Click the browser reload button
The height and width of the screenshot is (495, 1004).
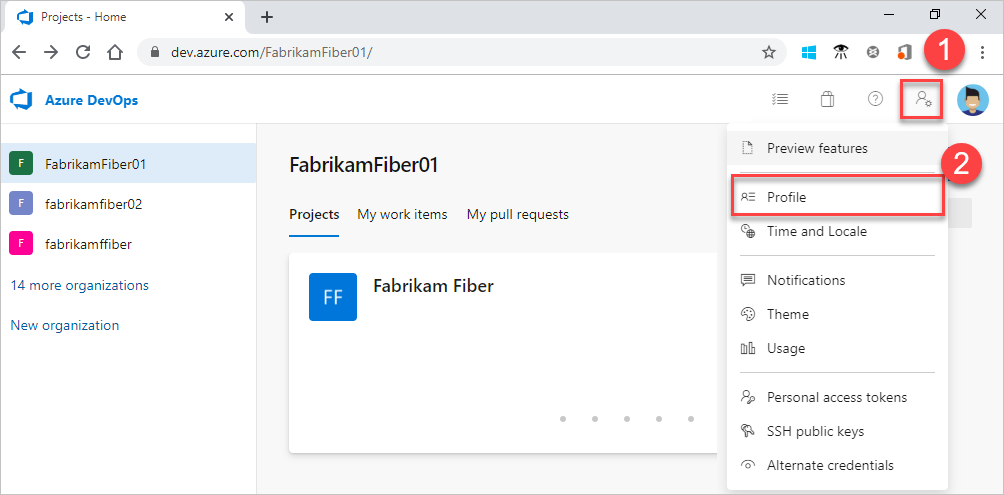84,52
